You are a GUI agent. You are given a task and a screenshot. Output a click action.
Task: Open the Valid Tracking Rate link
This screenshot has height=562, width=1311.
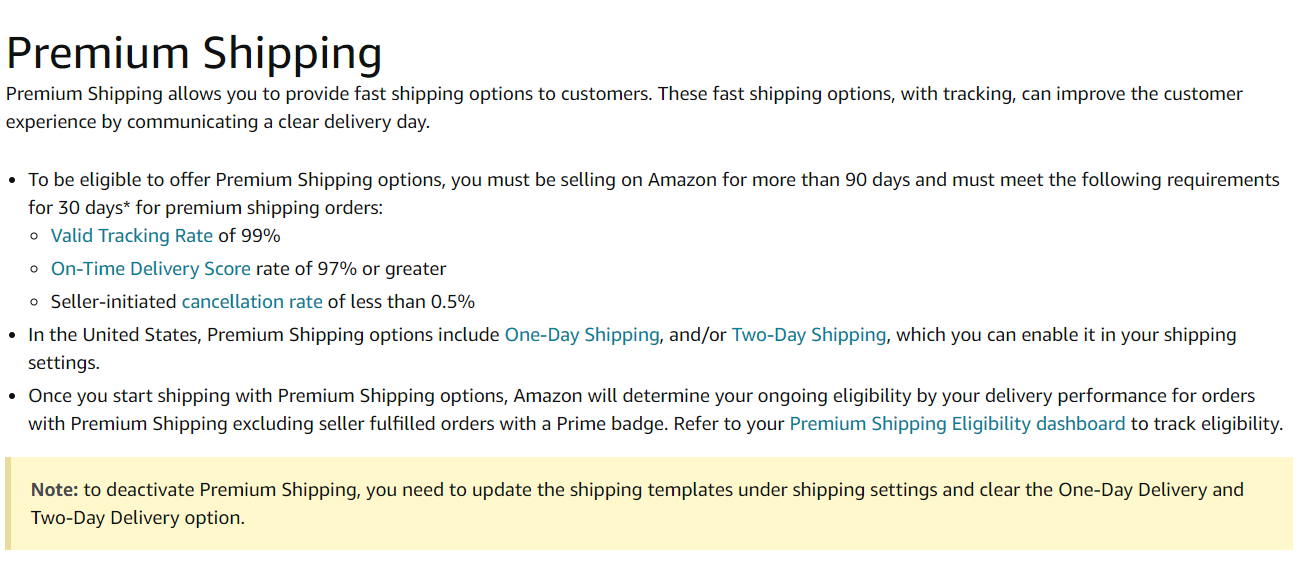pyautogui.click(x=132, y=236)
